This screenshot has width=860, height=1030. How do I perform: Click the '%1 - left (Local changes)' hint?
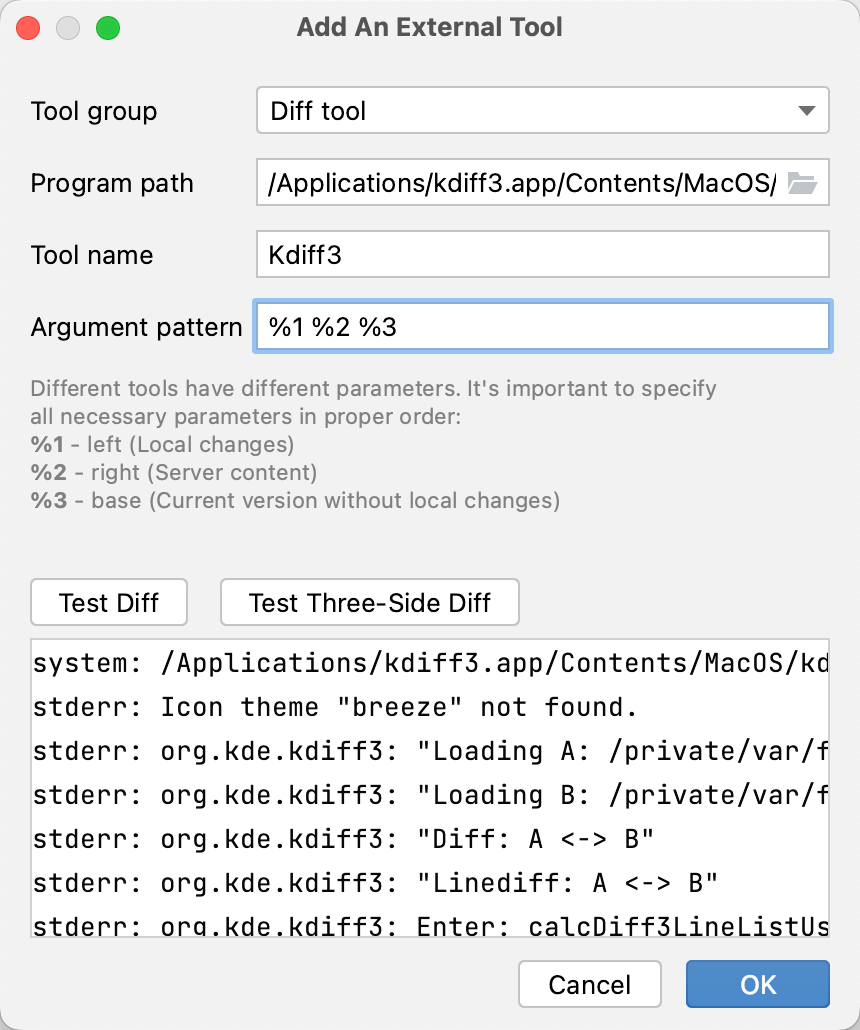pyautogui.click(x=162, y=445)
